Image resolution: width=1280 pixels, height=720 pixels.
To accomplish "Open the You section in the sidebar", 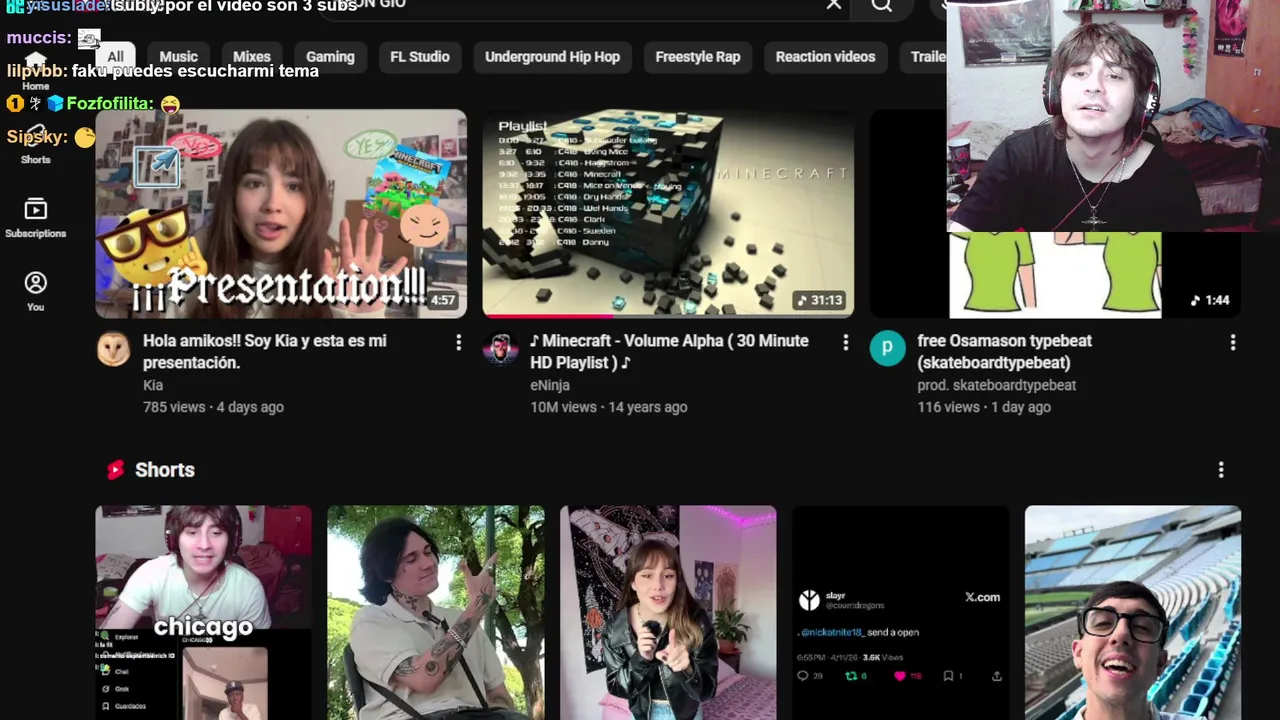I will click(36, 292).
